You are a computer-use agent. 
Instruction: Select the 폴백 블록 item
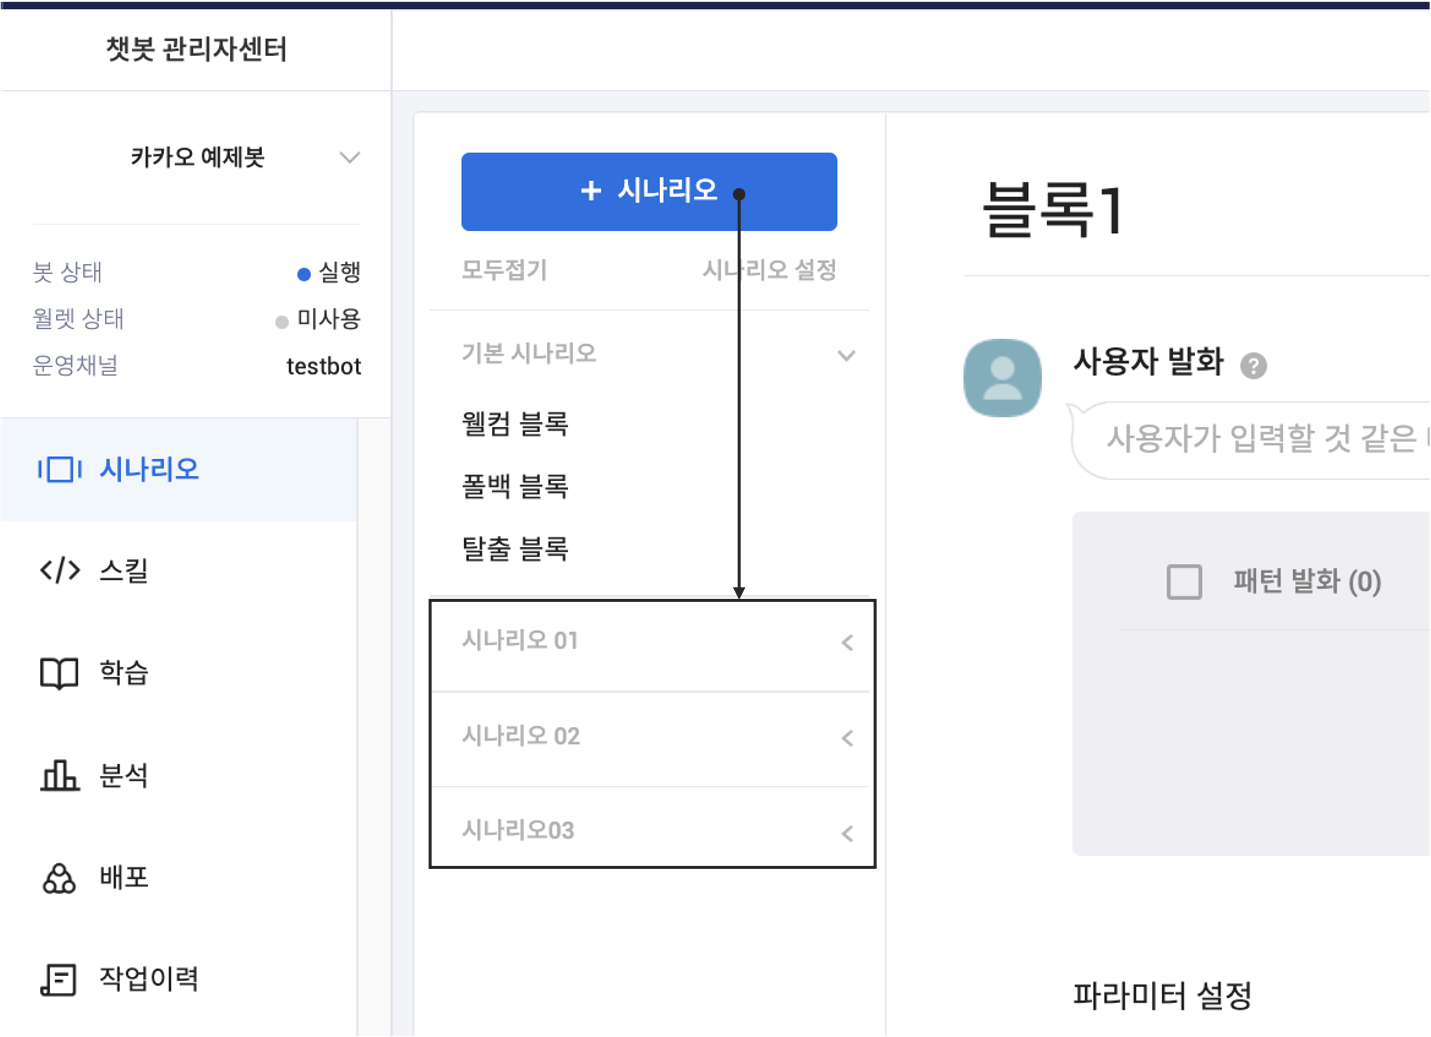tap(515, 487)
